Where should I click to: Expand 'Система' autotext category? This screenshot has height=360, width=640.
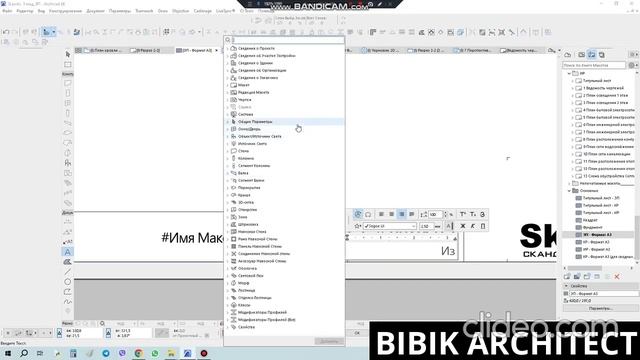tap(227, 114)
